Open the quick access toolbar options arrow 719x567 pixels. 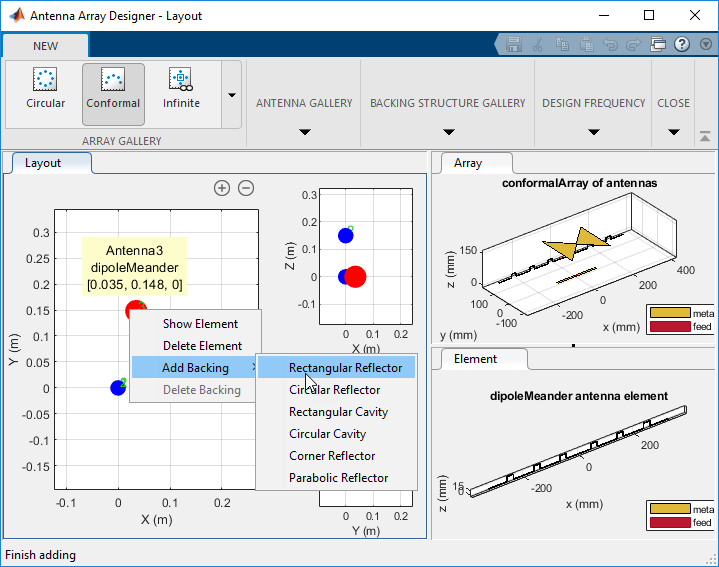coord(706,44)
